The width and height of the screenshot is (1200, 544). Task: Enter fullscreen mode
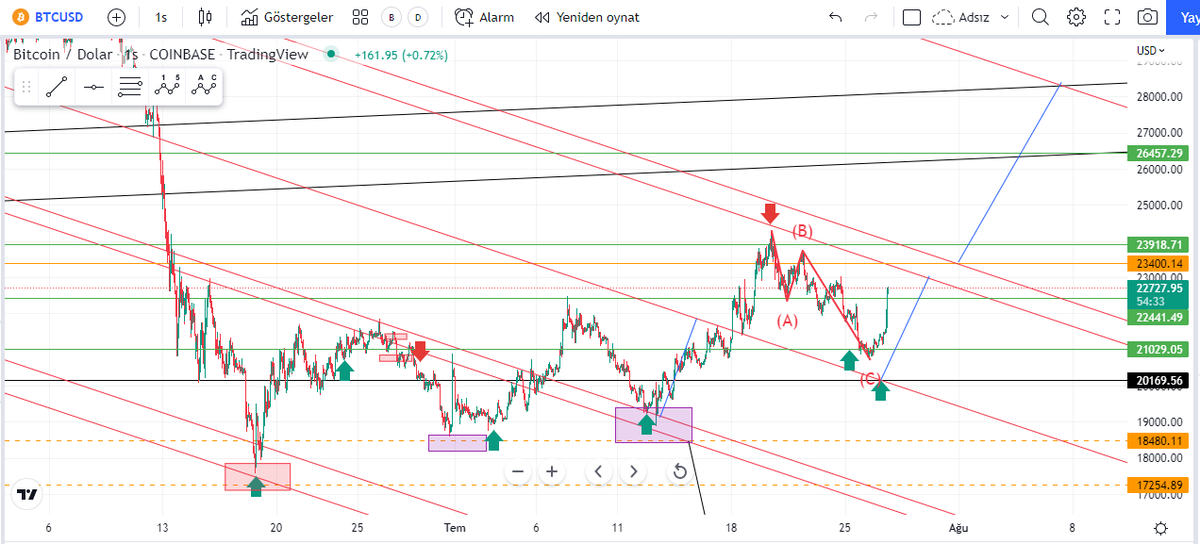(1112, 17)
